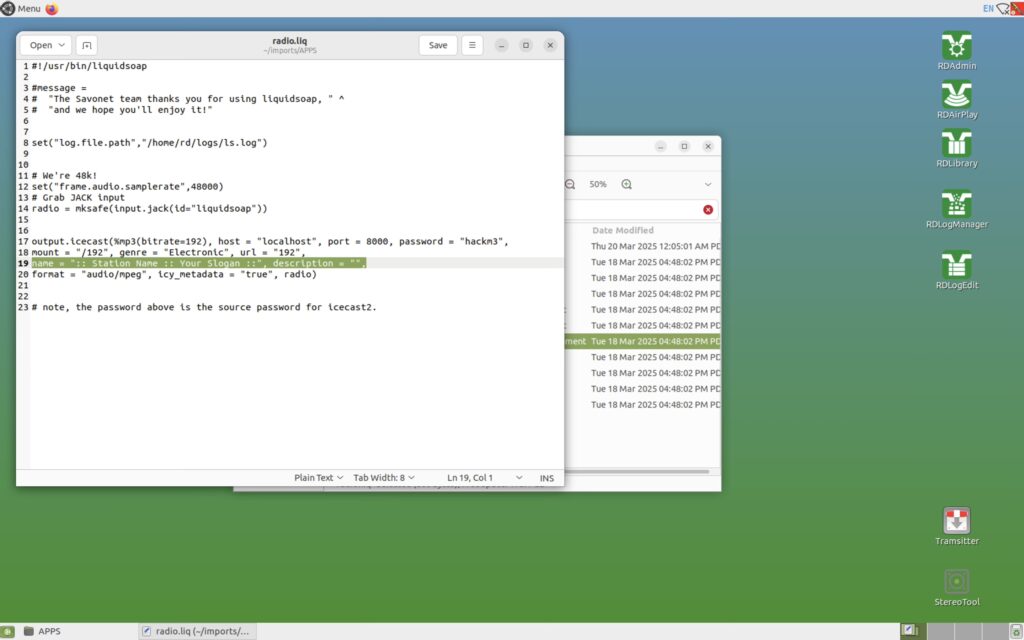
Task: Click the 50% zoom level in file manager
Action: point(598,184)
